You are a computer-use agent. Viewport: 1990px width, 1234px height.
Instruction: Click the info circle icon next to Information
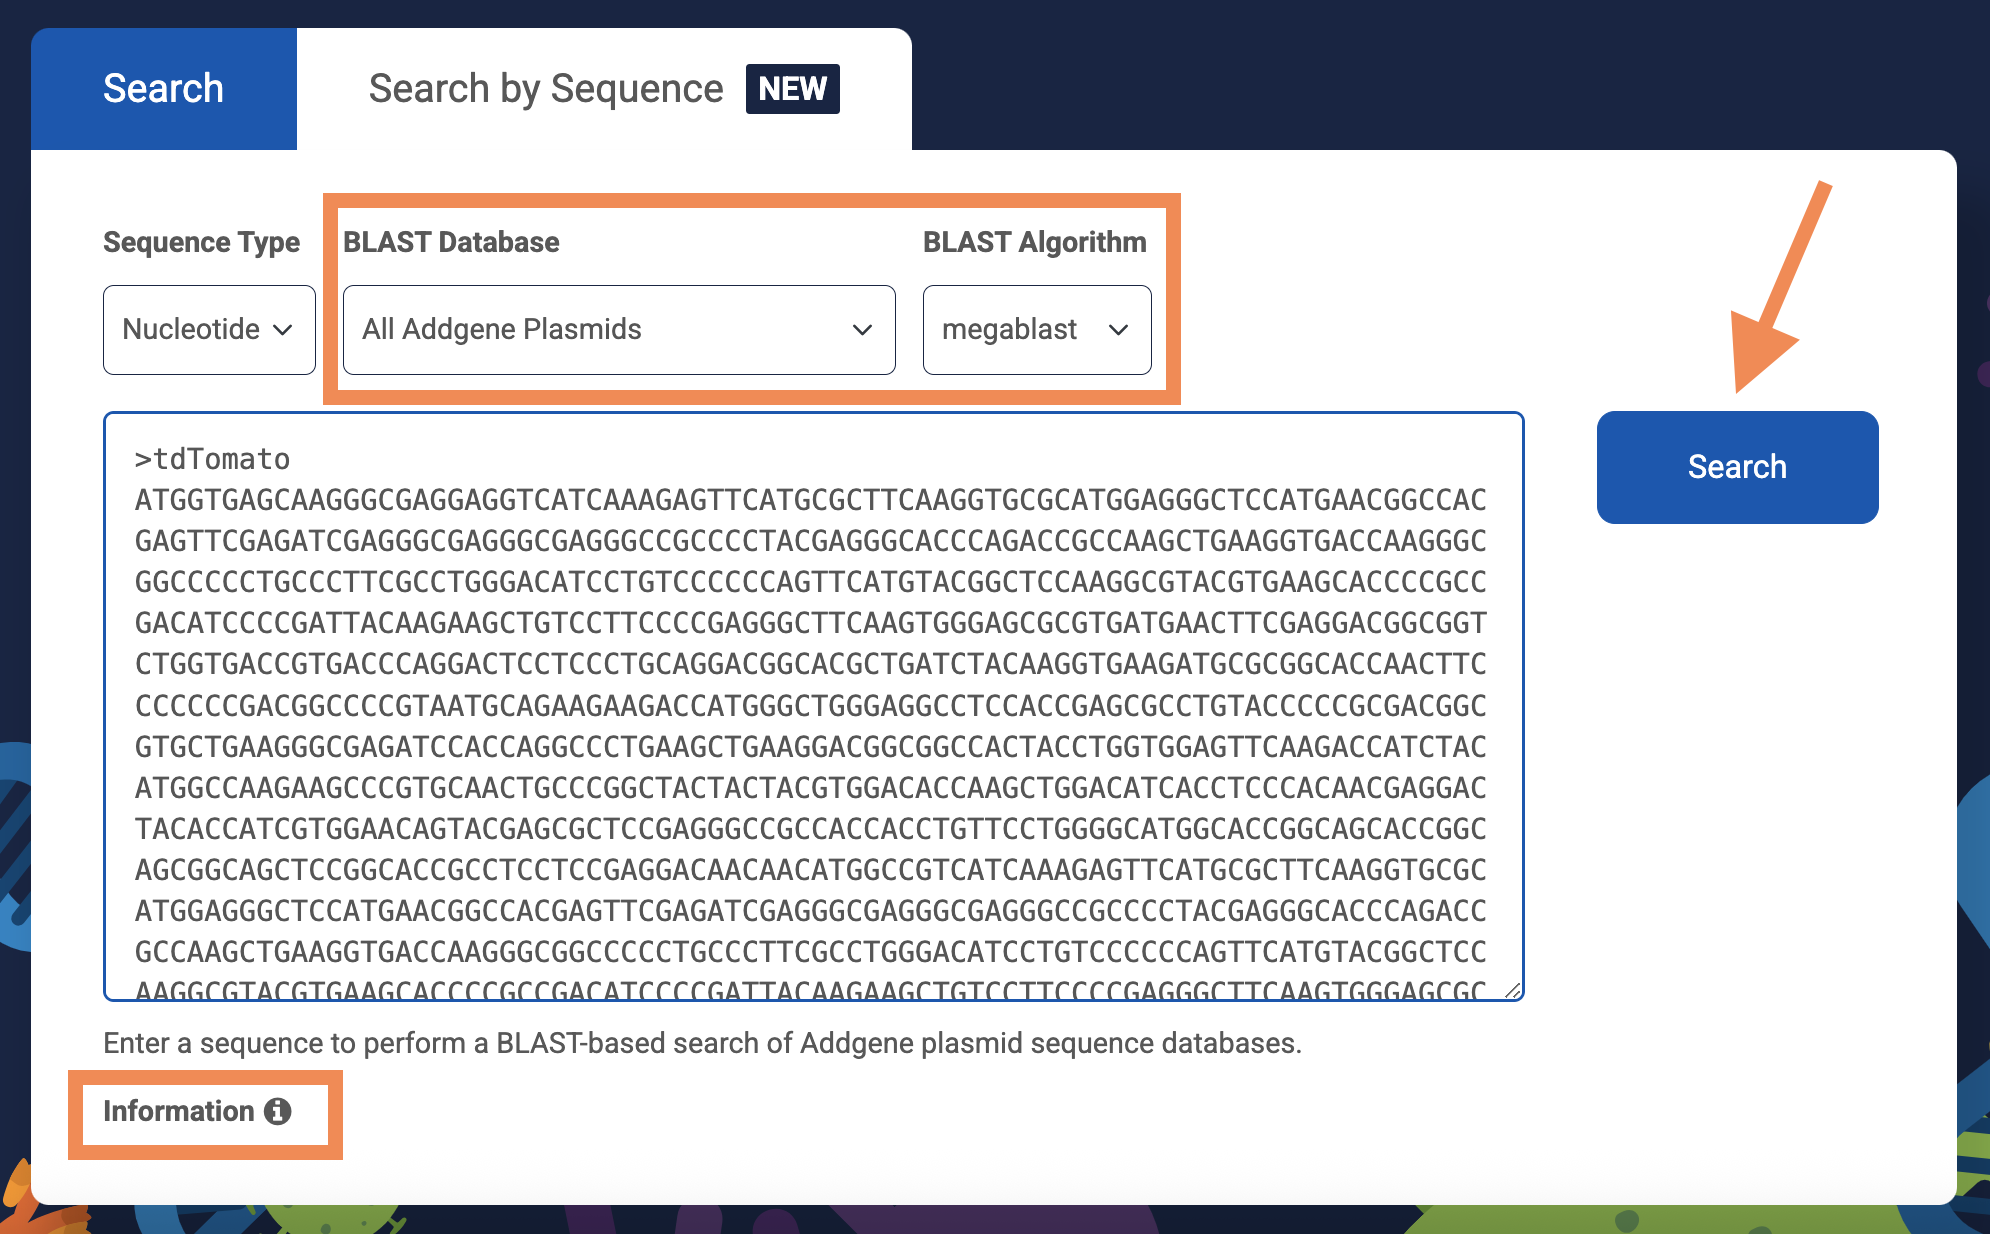pyautogui.click(x=277, y=1111)
